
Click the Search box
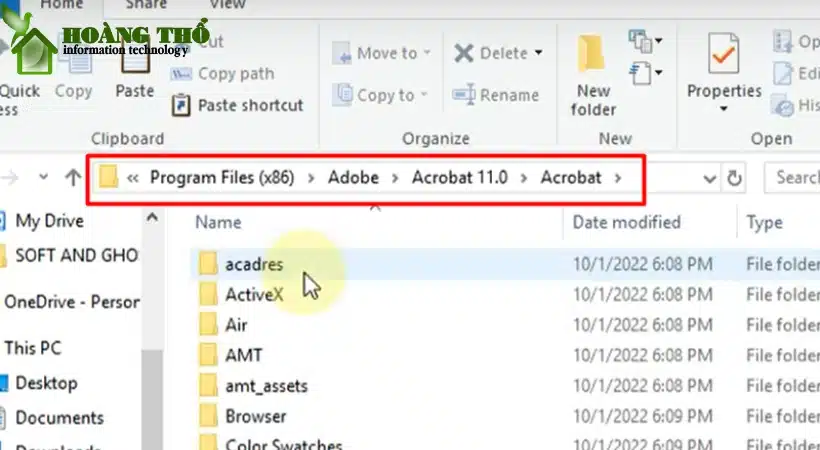point(792,178)
